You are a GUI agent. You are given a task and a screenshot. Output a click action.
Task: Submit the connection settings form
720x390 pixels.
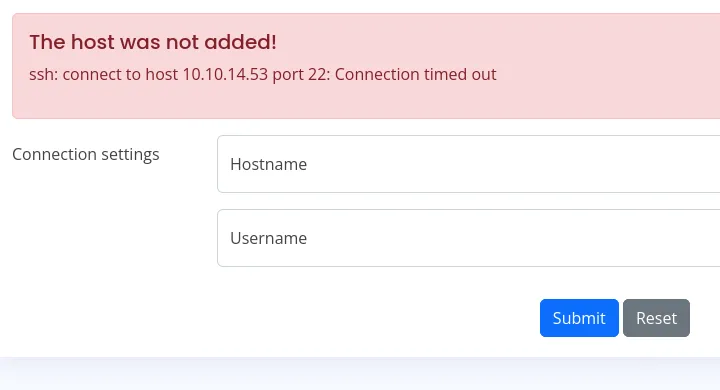pyautogui.click(x=579, y=318)
